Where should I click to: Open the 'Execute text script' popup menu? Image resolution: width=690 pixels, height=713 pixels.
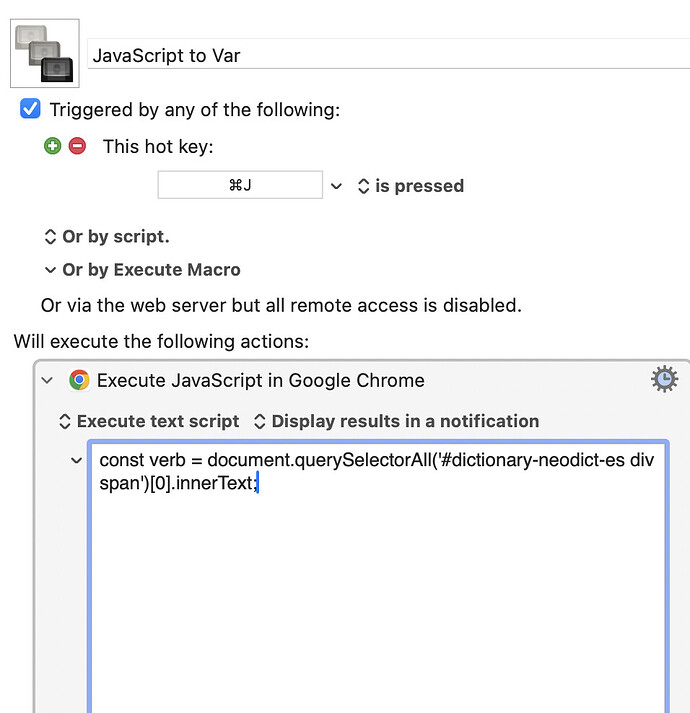coord(149,421)
